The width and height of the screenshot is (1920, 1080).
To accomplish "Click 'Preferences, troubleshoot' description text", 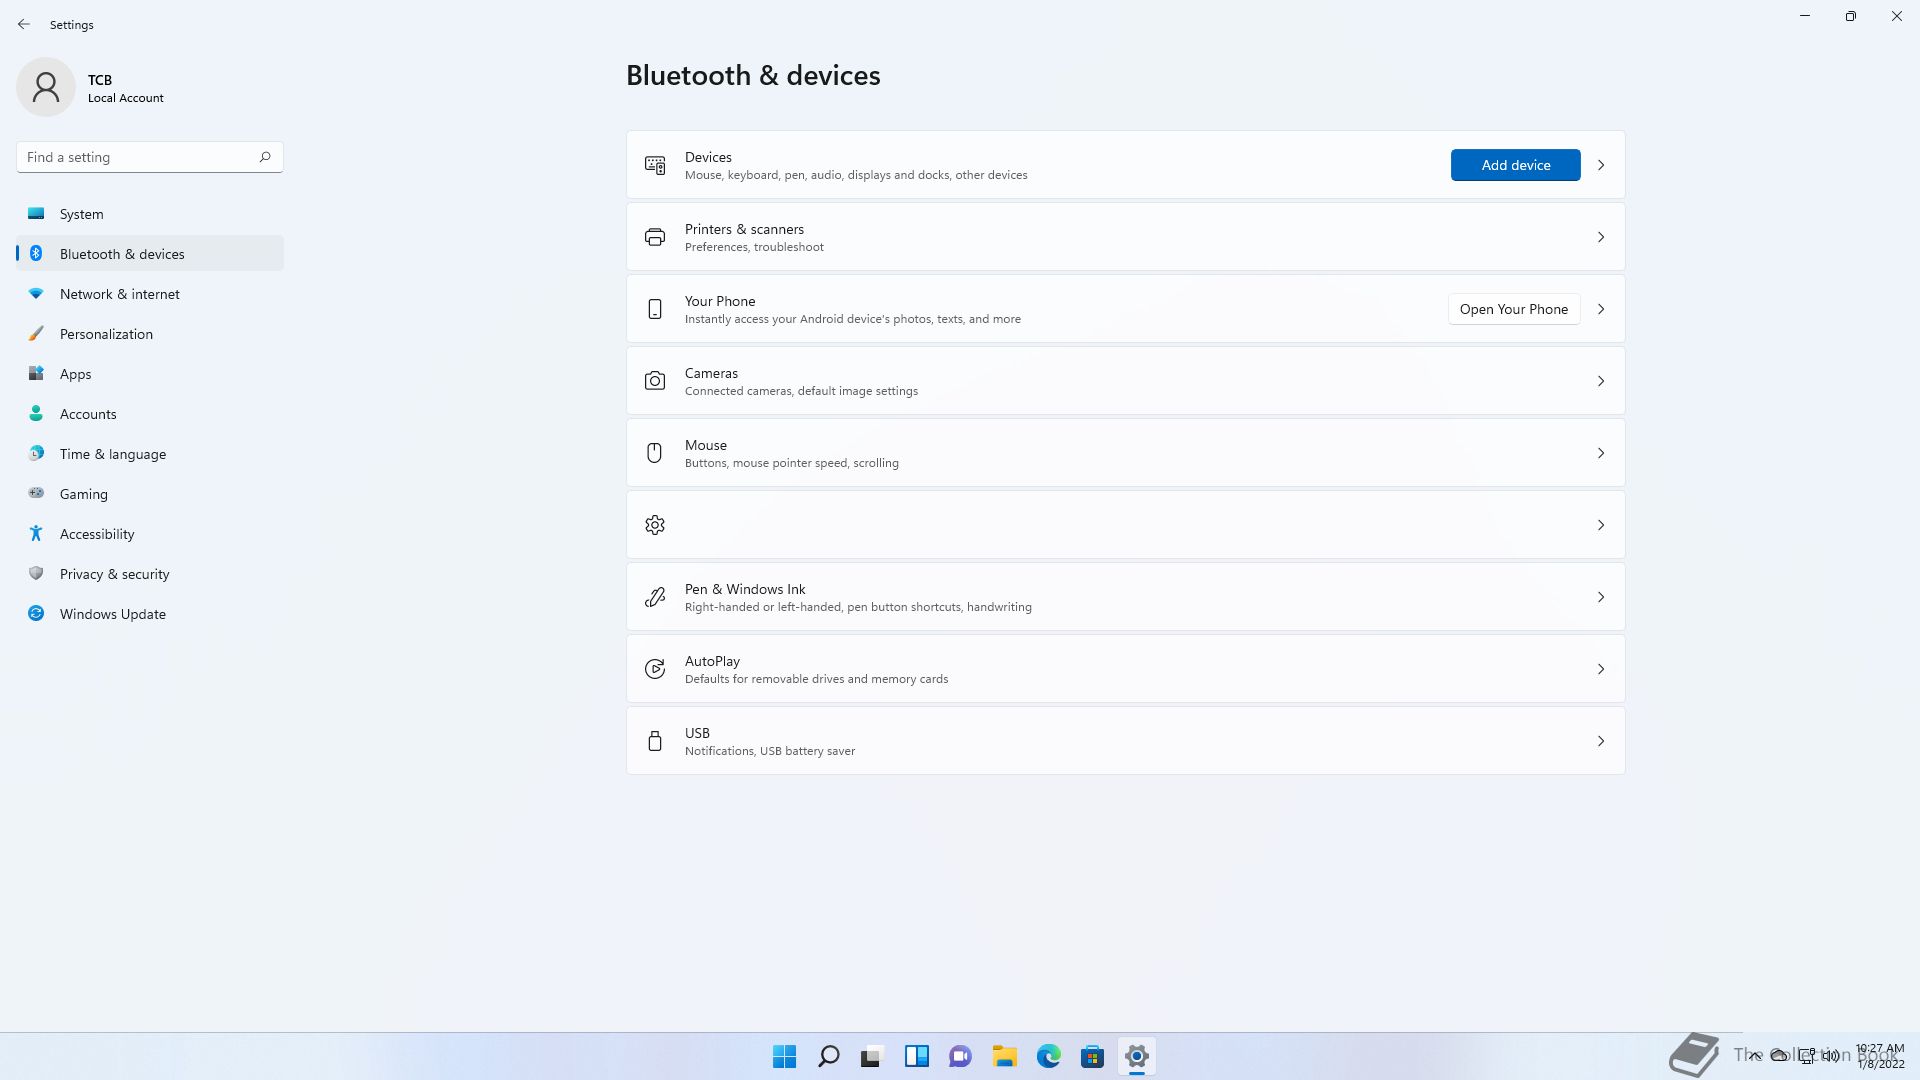I will (754, 247).
